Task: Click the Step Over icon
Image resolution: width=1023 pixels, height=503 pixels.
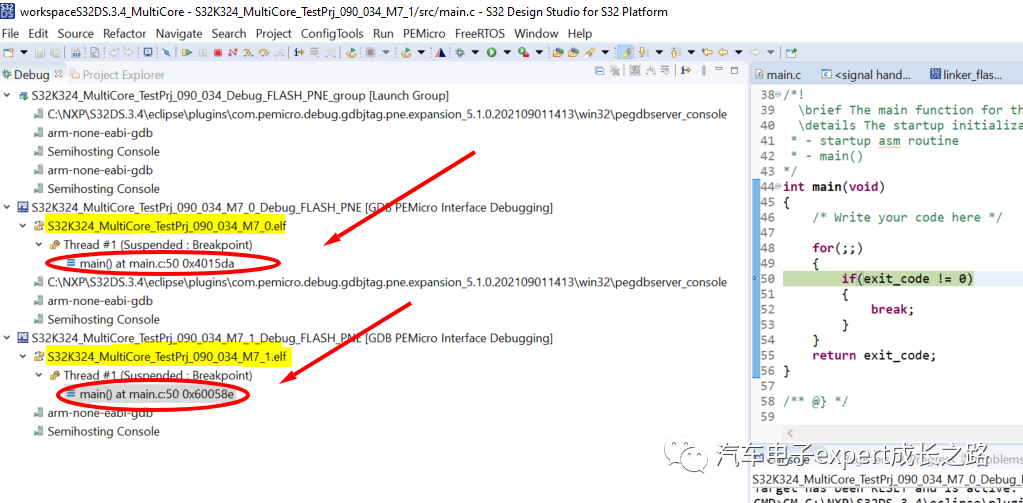Action: 264,52
